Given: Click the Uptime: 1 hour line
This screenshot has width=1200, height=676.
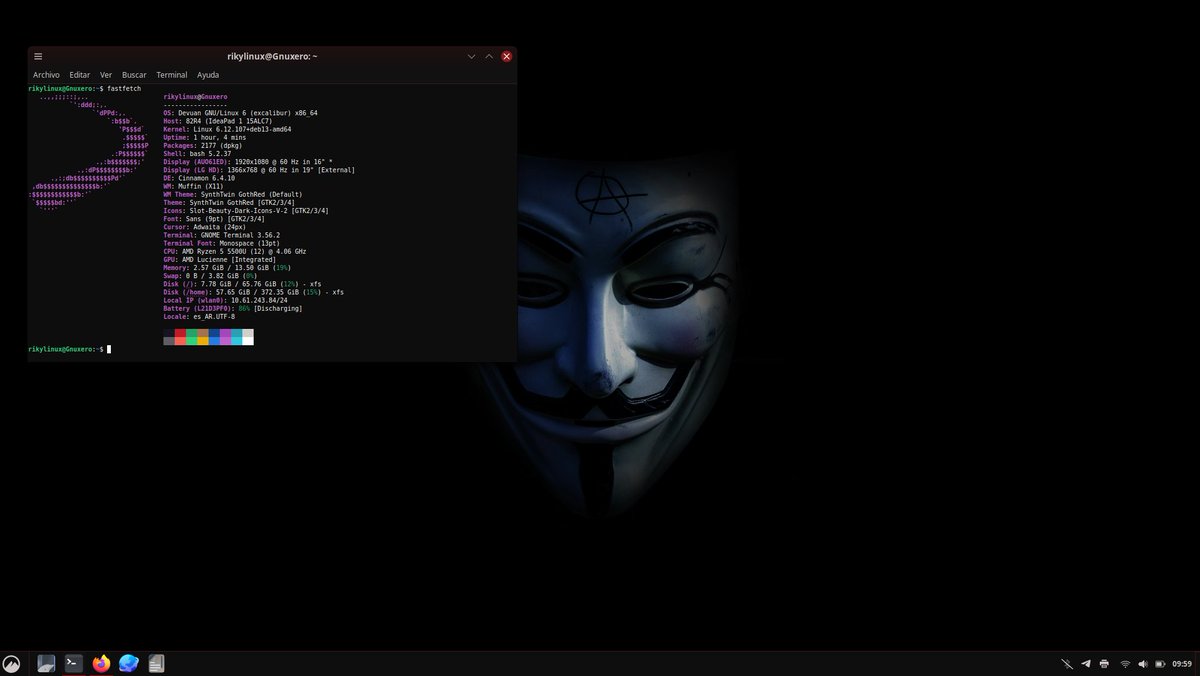Looking at the screenshot, I should [x=204, y=137].
